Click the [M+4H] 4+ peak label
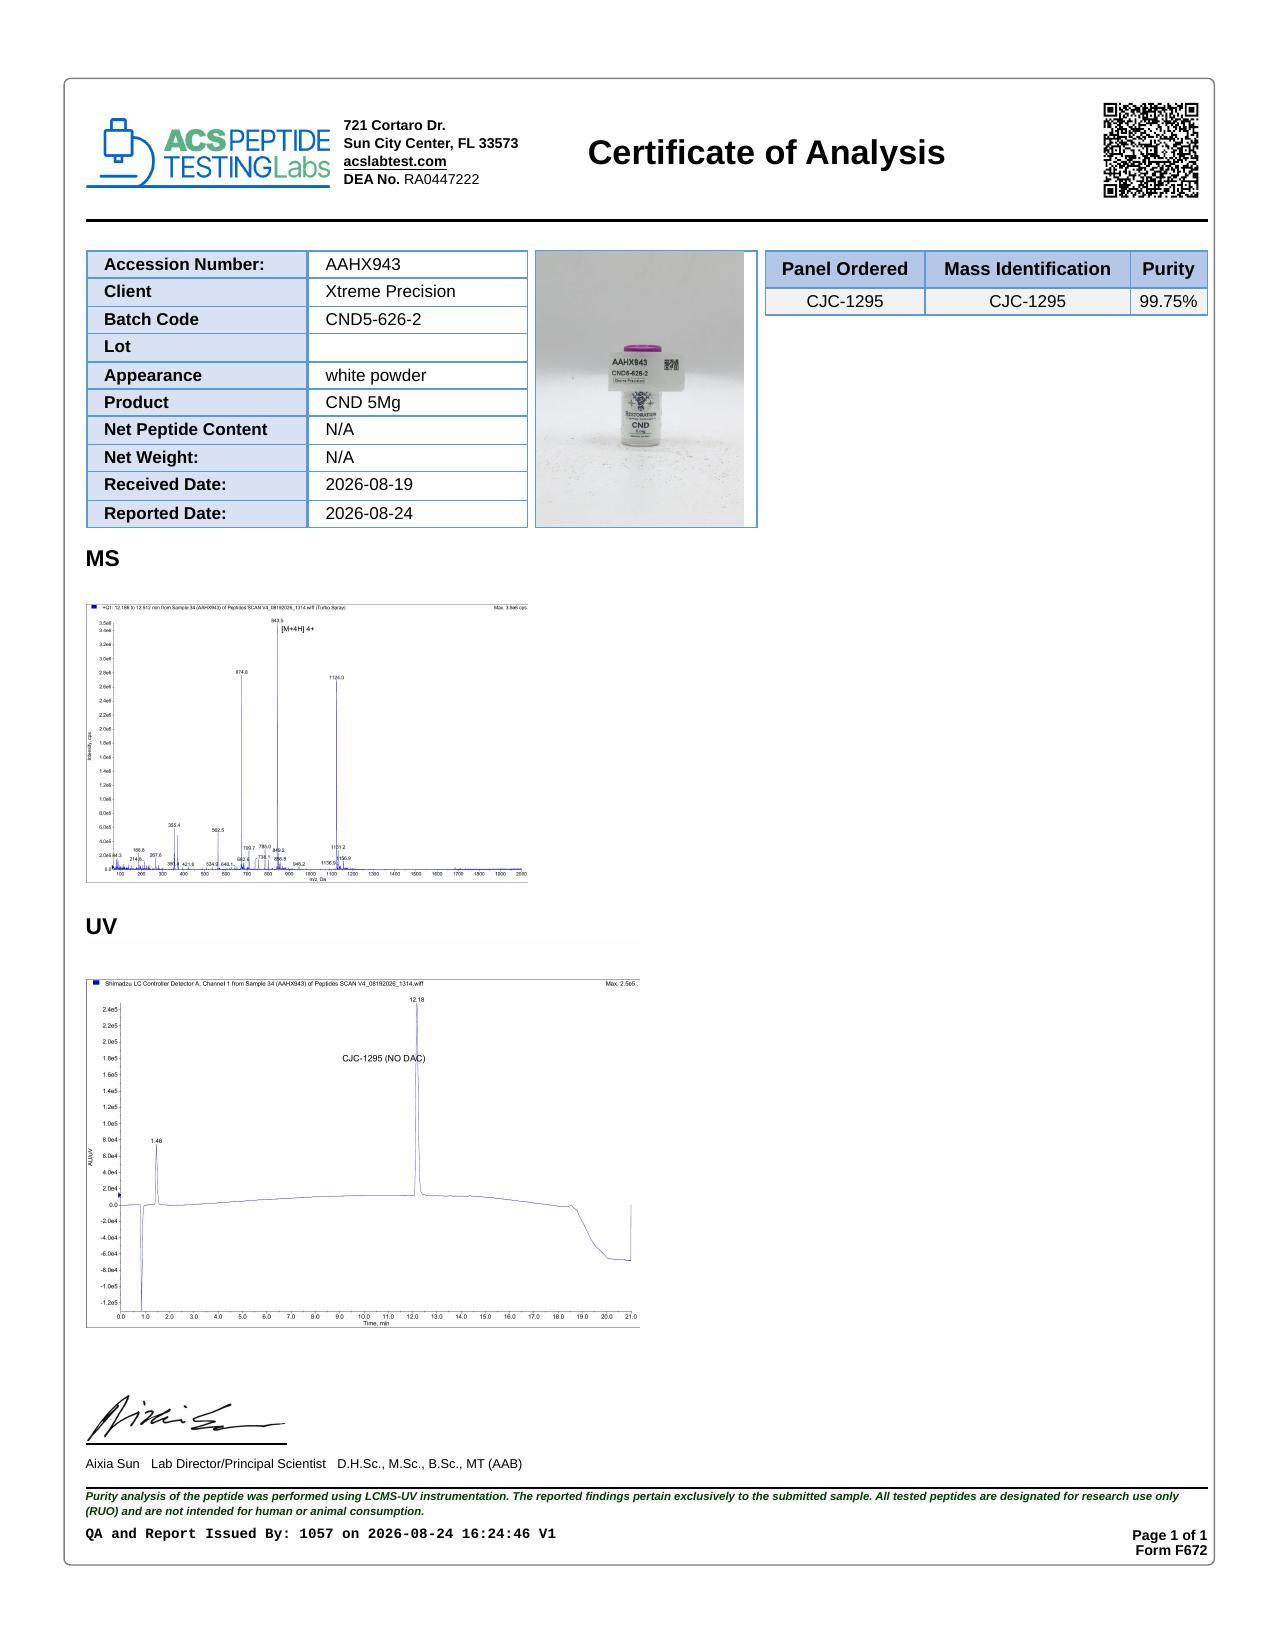This screenshot has width=1275, height=1650. 298,629
